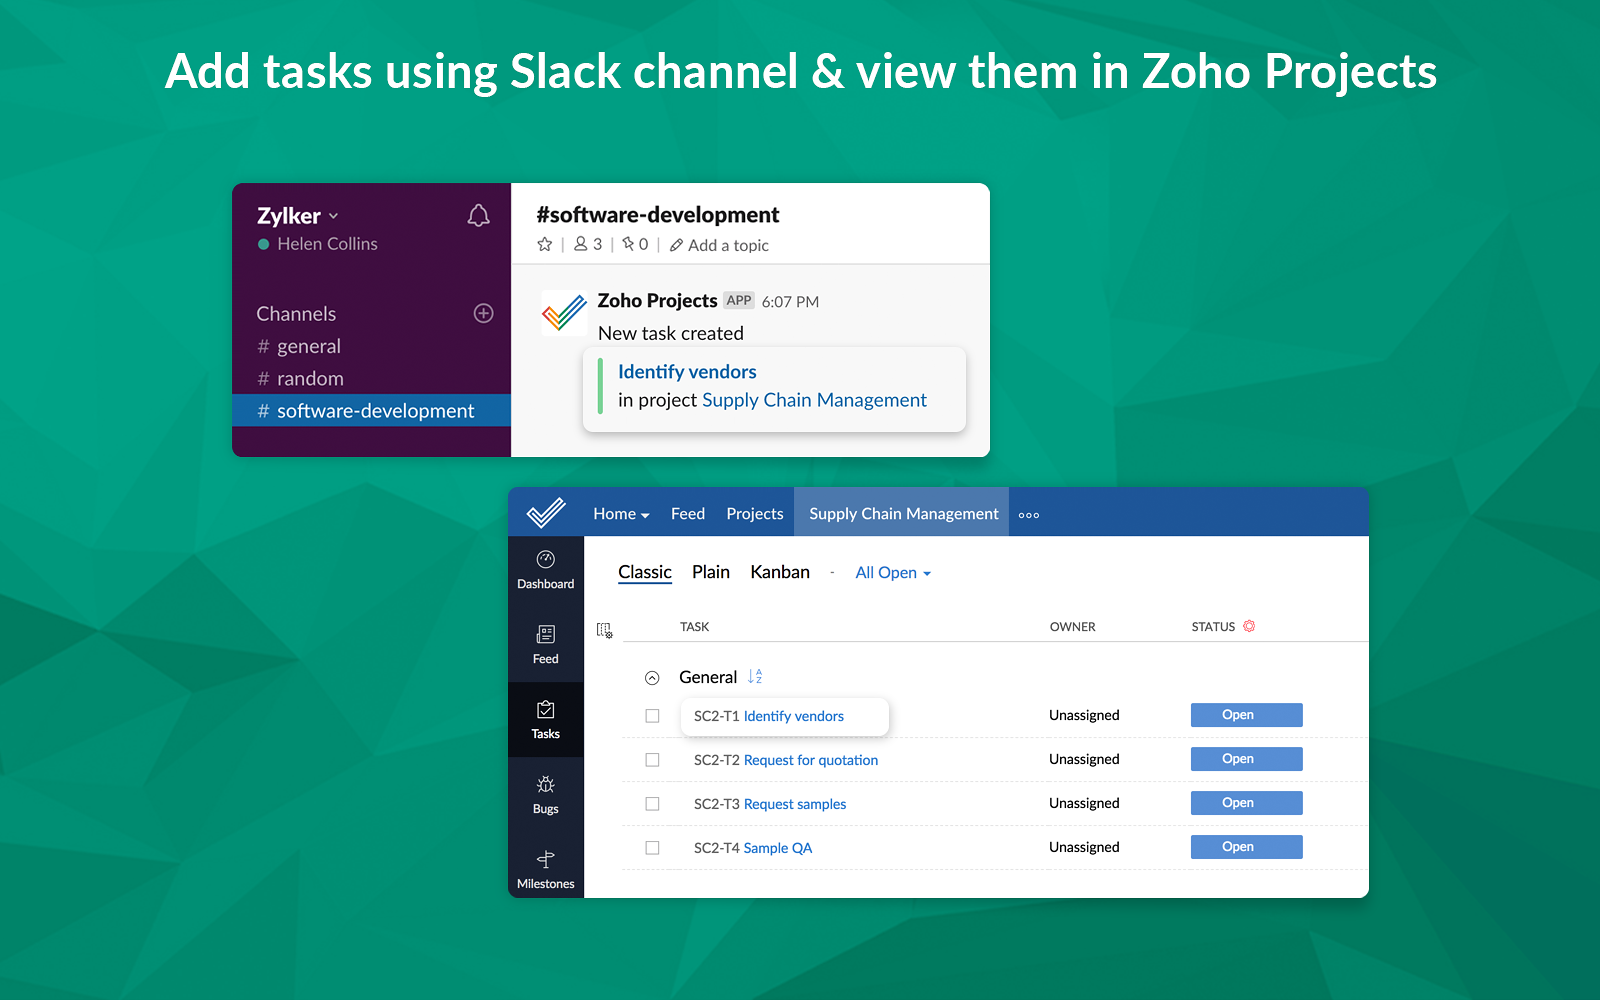The height and width of the screenshot is (1000, 1600).
Task: Click the Channels section header
Action: [296, 313]
